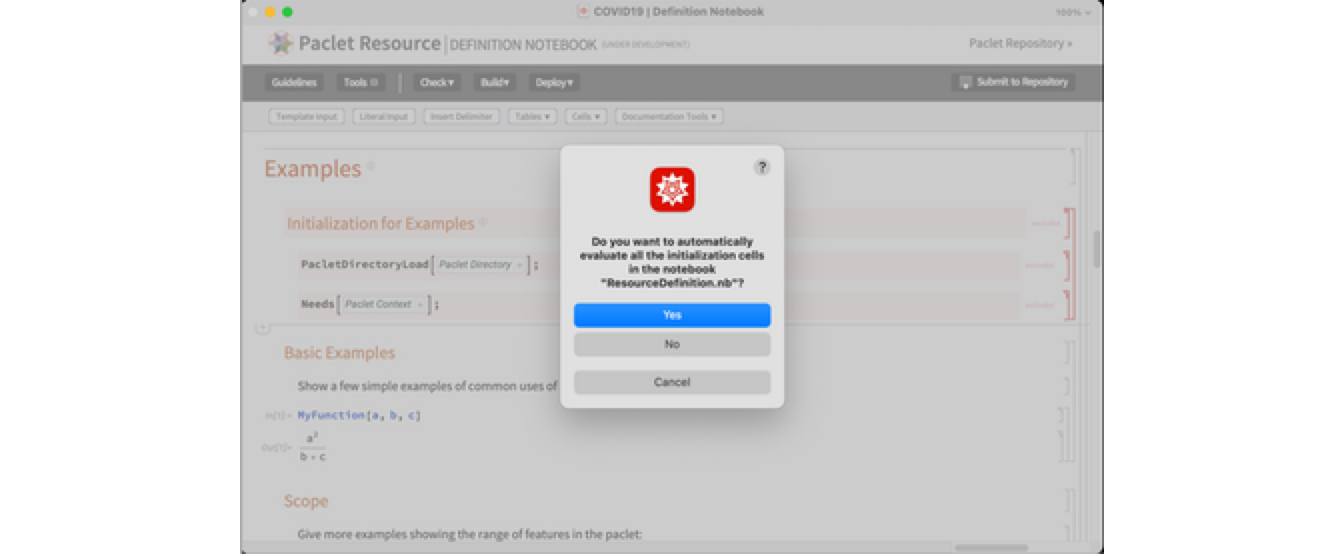
Task: Open the Guidelines toolbar item
Action: 294,83
